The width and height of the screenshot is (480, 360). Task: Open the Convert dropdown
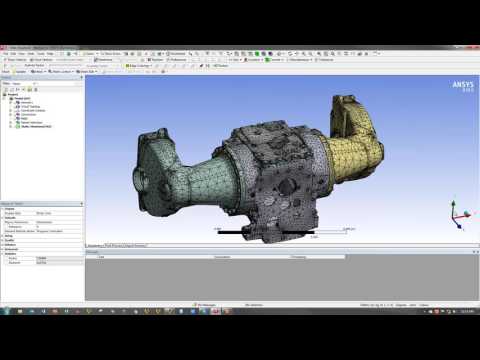(x=275, y=60)
